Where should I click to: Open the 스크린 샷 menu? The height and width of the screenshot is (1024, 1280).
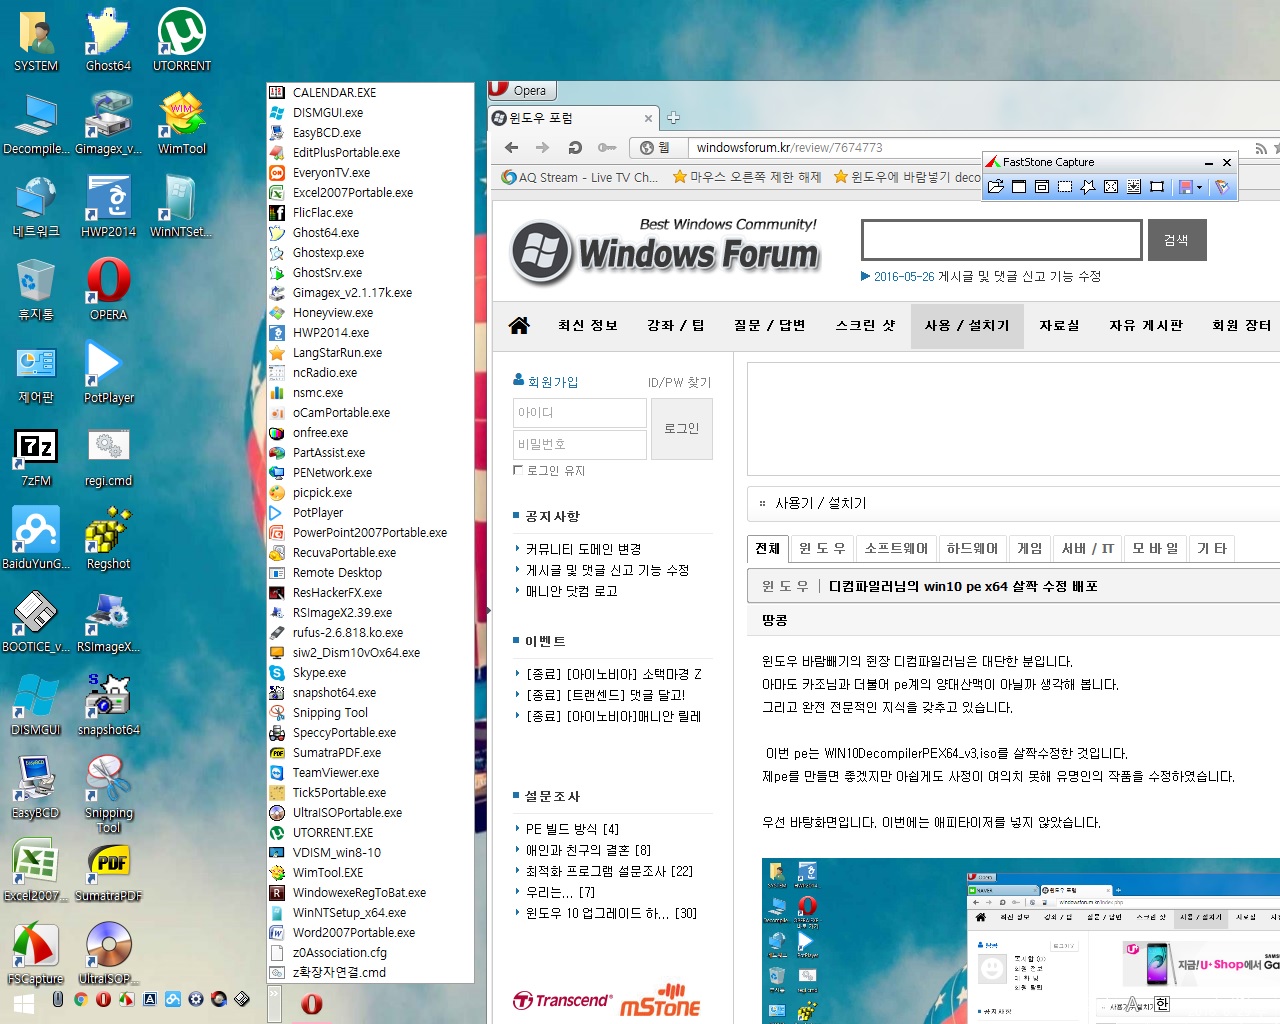tap(866, 325)
